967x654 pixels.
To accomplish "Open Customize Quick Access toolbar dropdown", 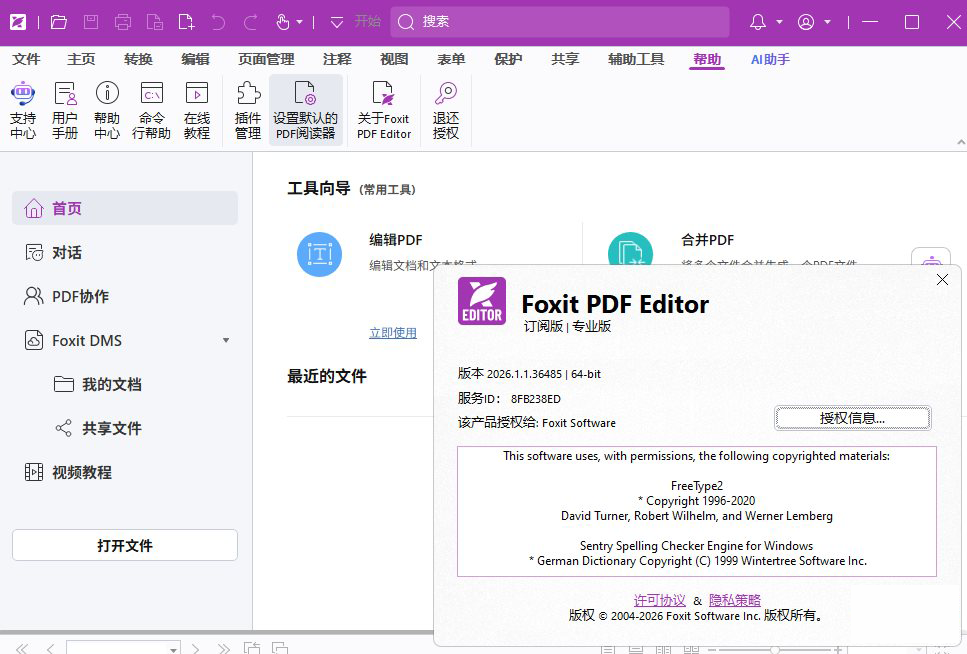I will tap(337, 23).
